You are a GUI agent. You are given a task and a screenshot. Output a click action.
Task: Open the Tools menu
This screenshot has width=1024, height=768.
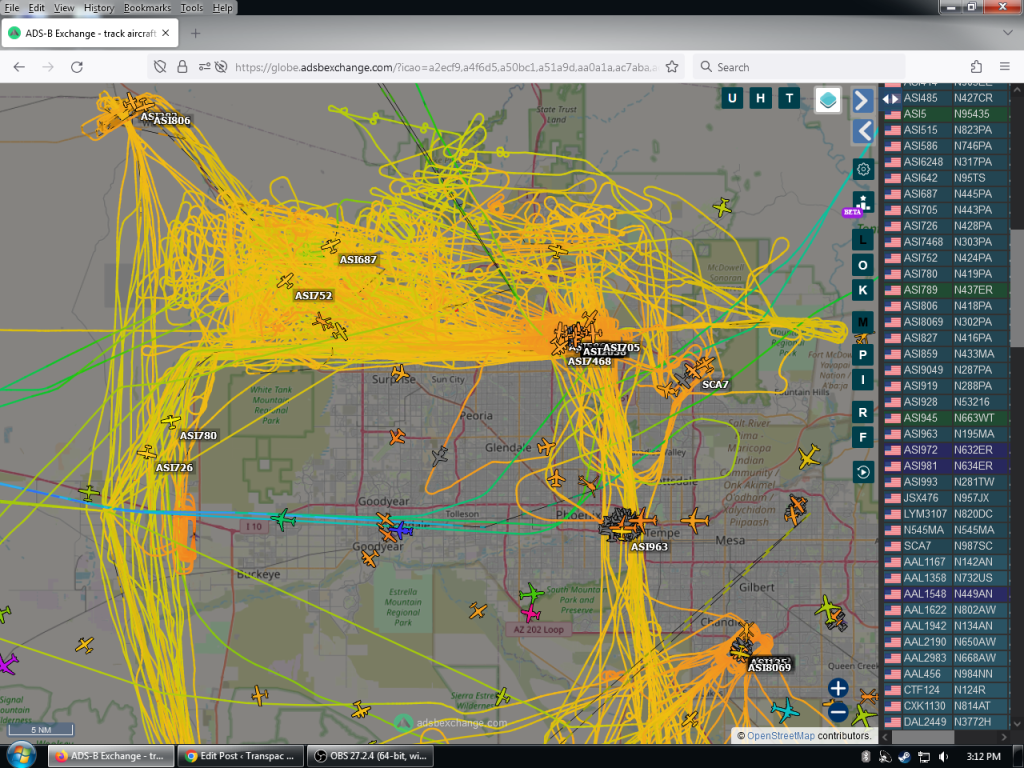[x=191, y=8]
